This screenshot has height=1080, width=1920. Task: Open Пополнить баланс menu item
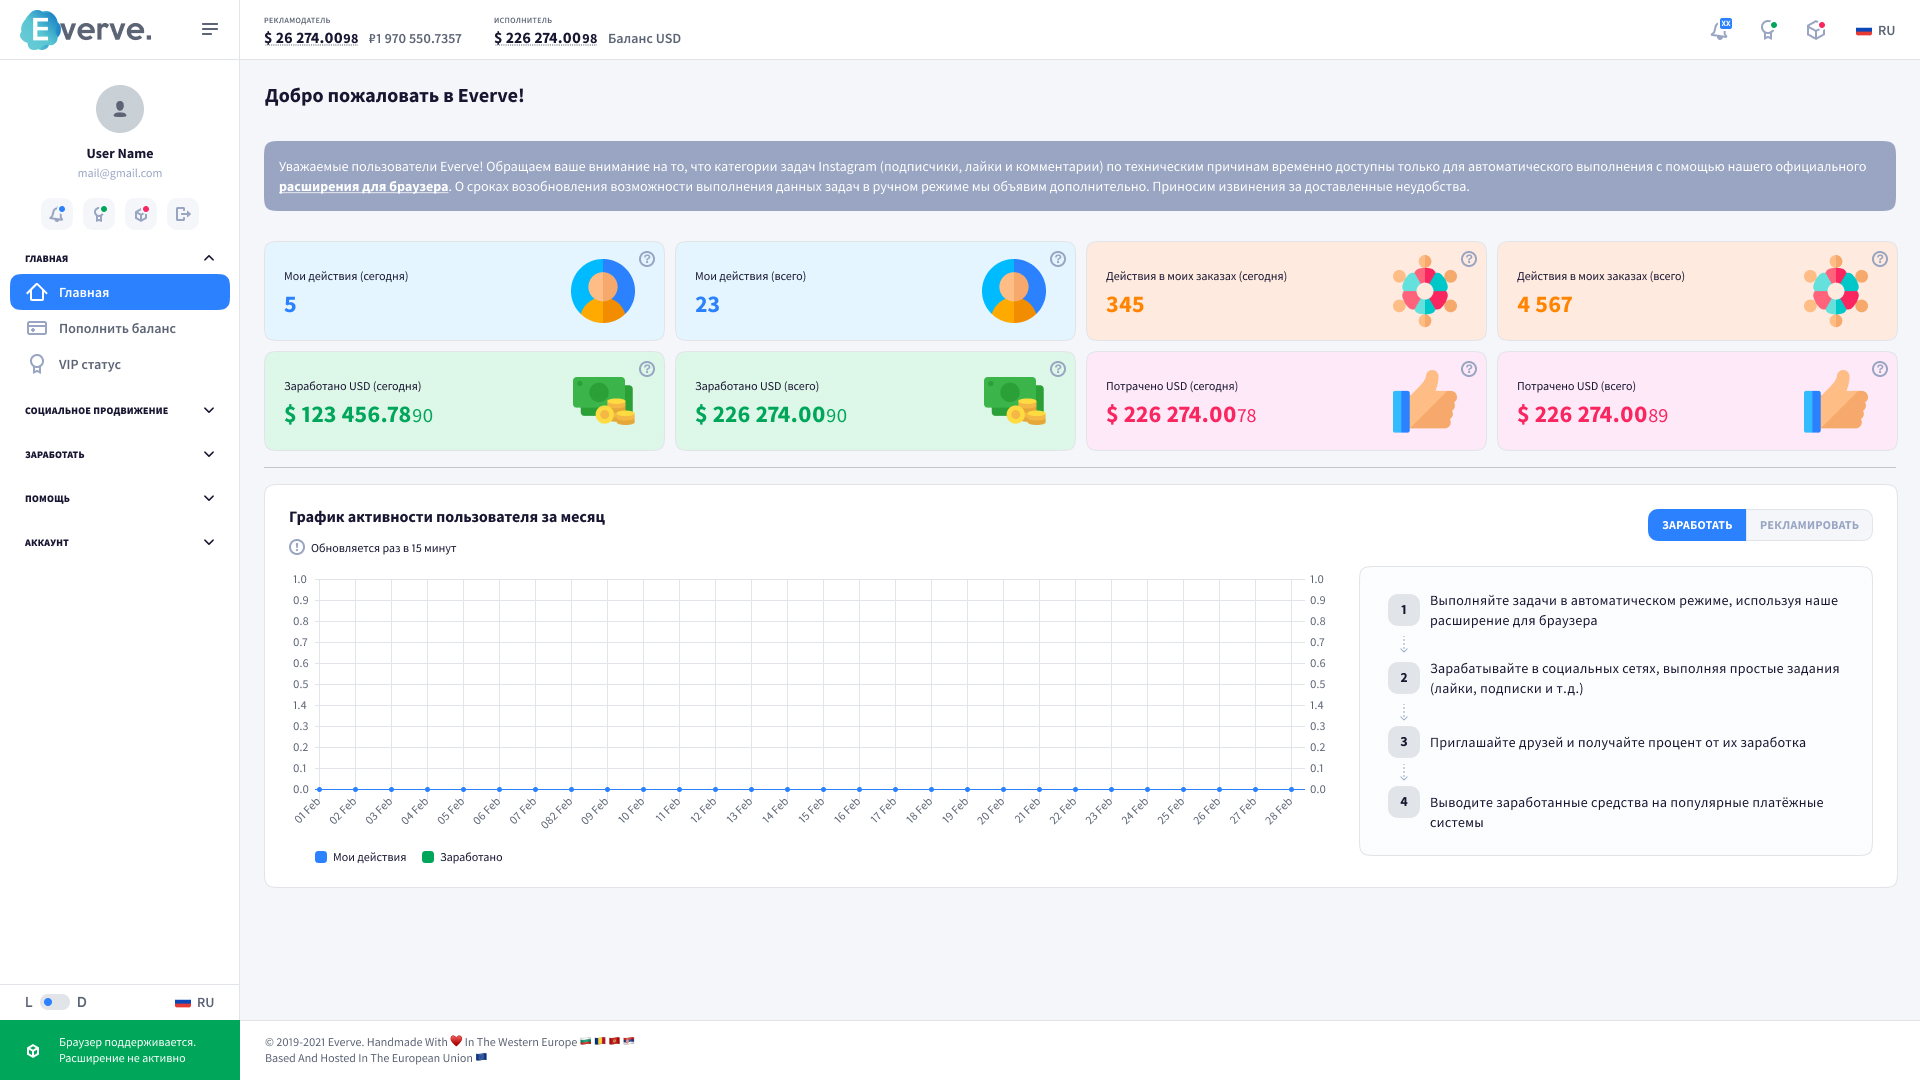[x=117, y=328]
